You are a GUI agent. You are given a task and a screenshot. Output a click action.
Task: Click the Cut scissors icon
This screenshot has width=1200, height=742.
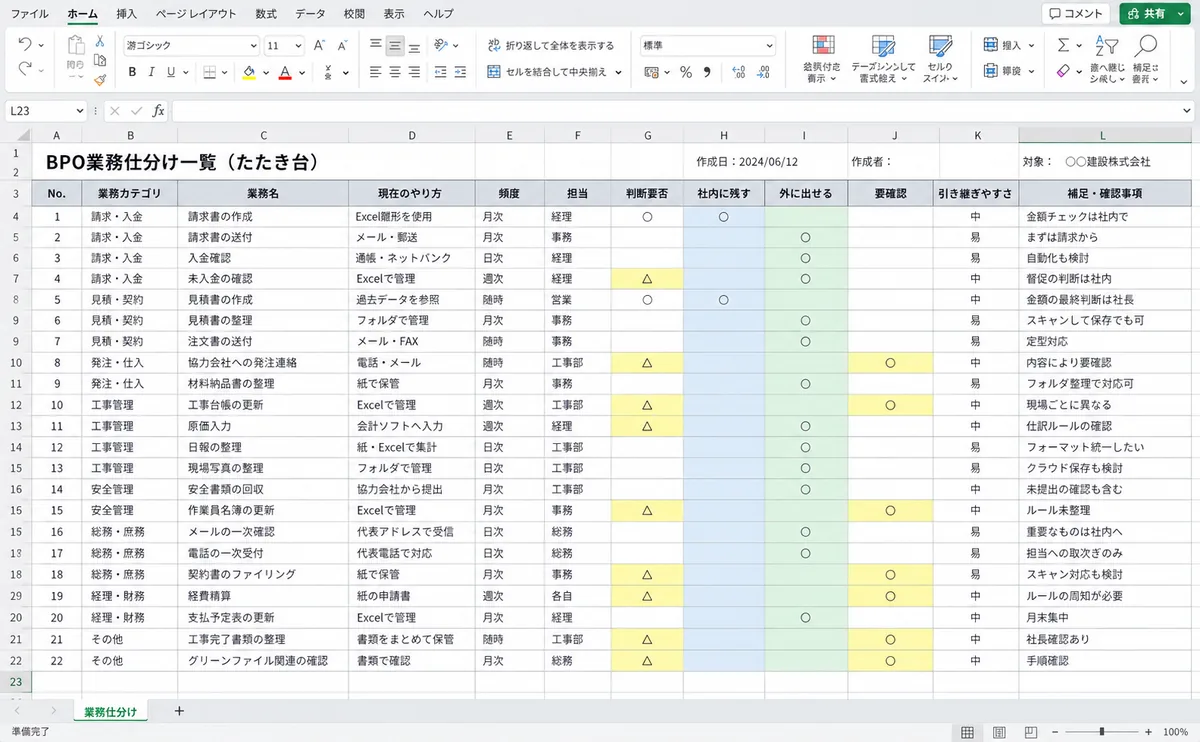pyautogui.click(x=100, y=41)
